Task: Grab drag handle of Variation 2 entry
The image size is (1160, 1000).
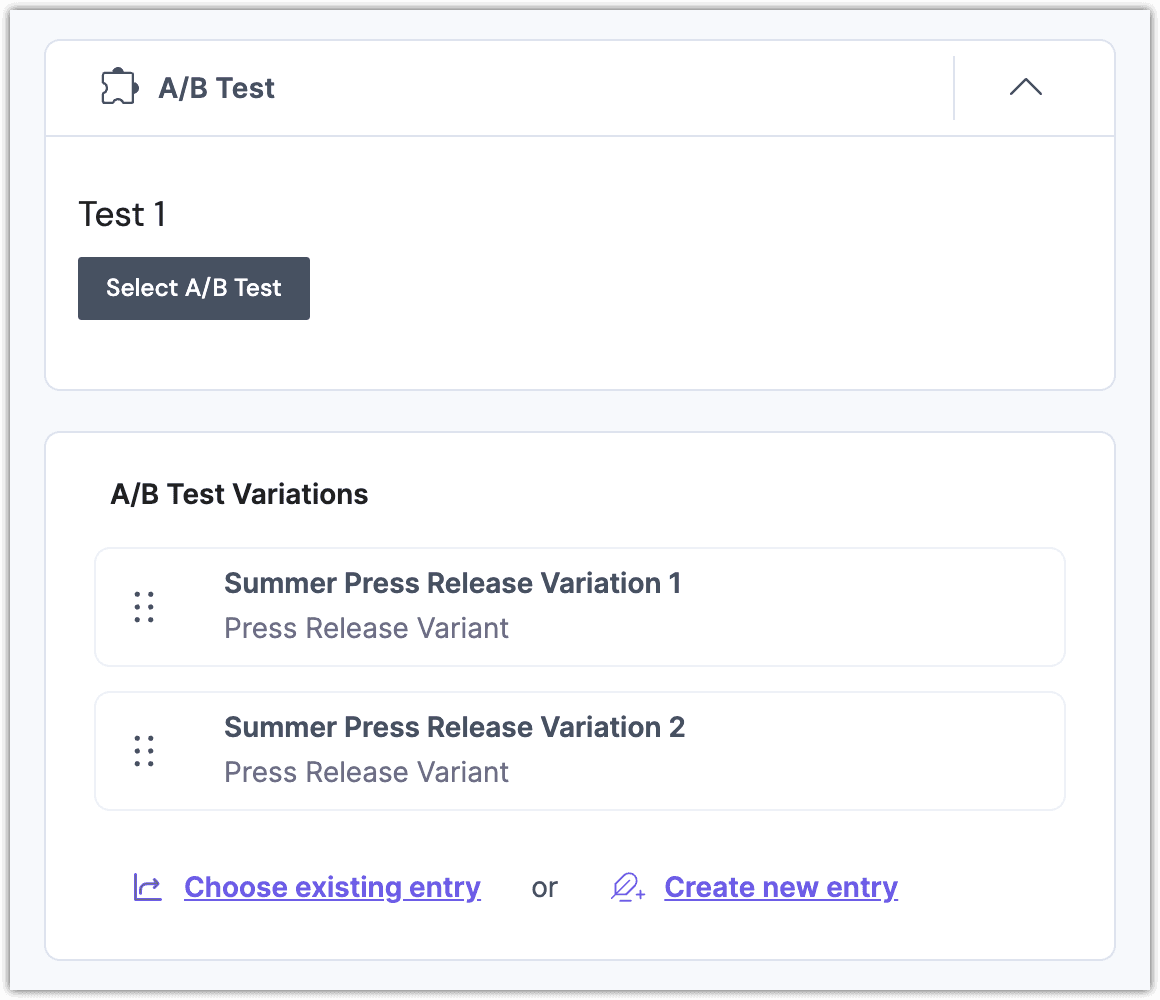Action: click(144, 751)
